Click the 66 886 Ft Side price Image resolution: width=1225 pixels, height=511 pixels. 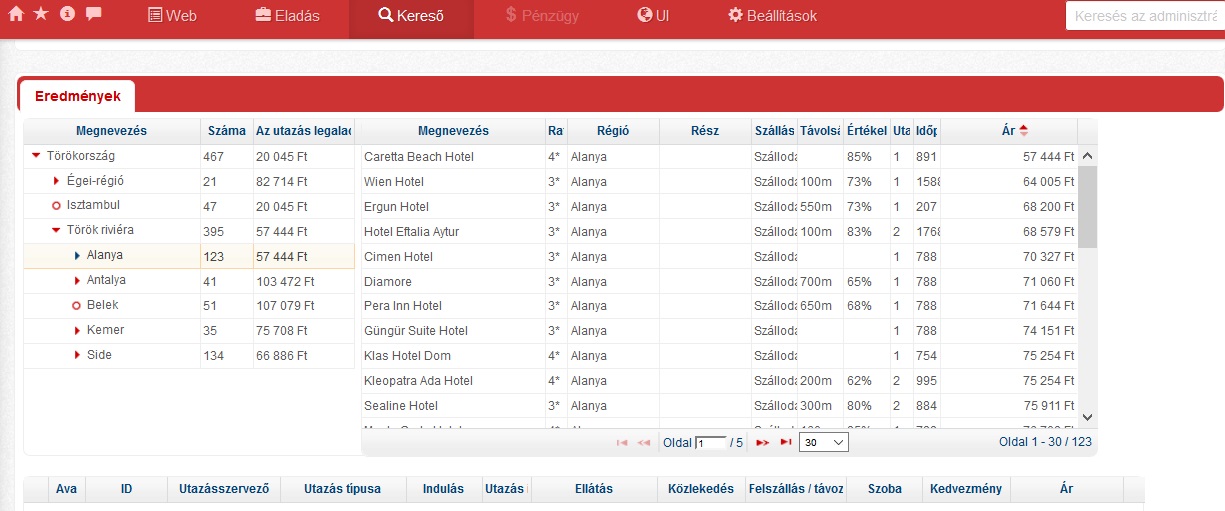point(282,355)
